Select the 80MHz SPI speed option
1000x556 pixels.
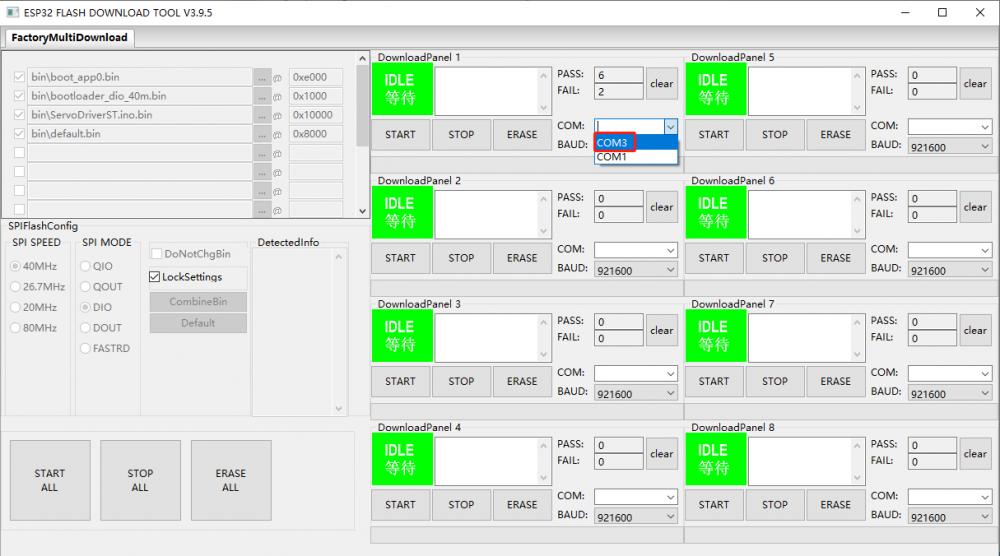click(x=16, y=328)
